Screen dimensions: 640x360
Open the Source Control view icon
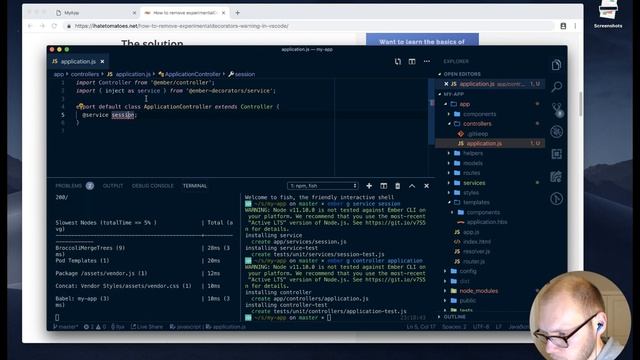click(x=556, y=109)
